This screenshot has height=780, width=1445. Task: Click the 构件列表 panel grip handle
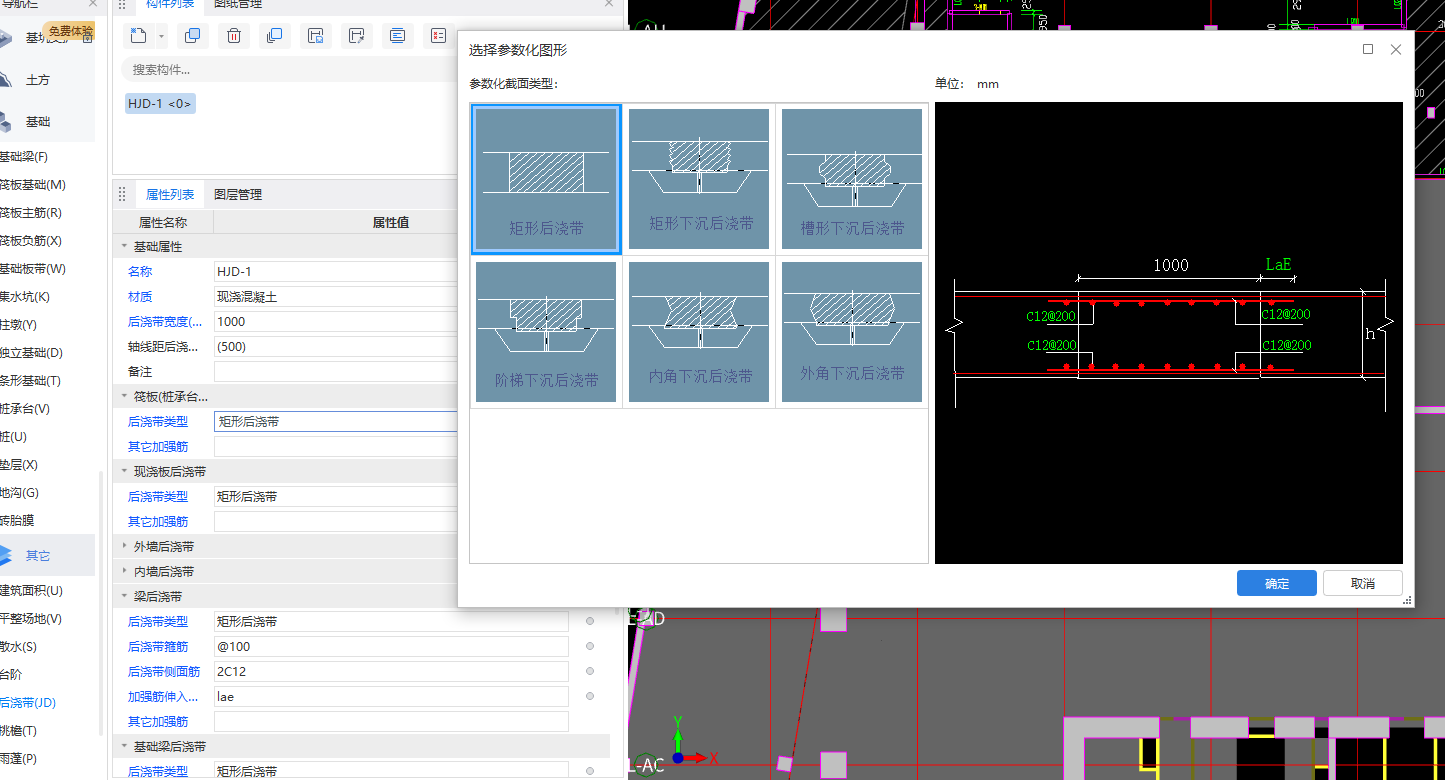point(123,4)
